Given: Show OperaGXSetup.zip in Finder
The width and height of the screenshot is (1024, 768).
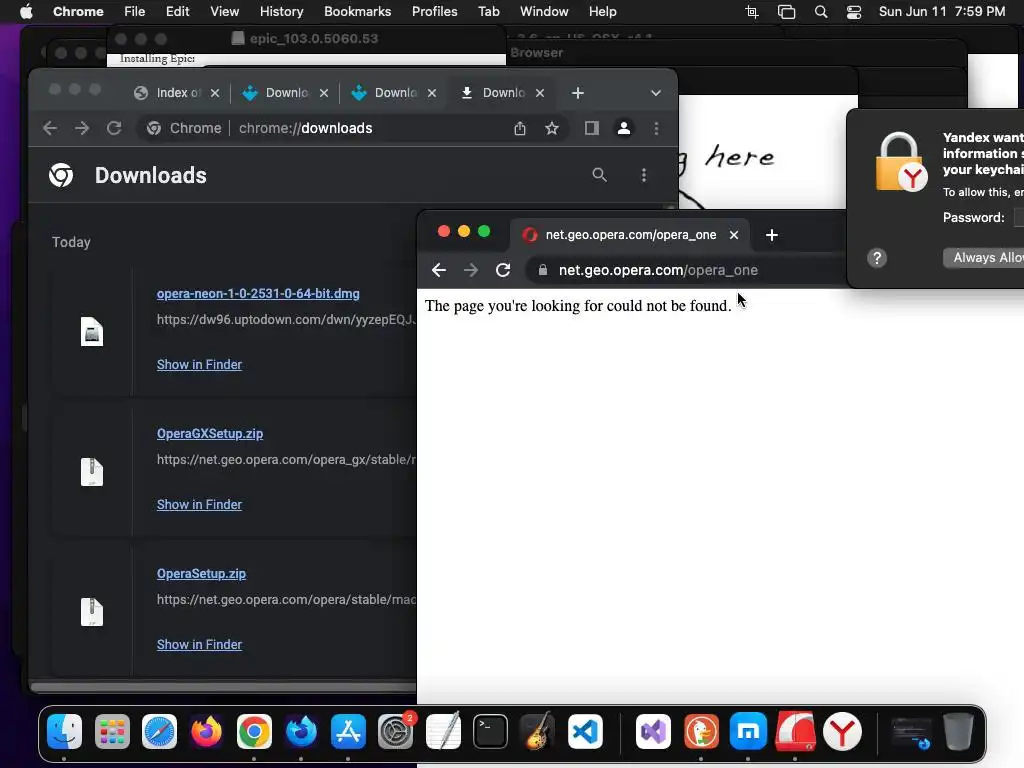Looking at the screenshot, I should coord(199,504).
